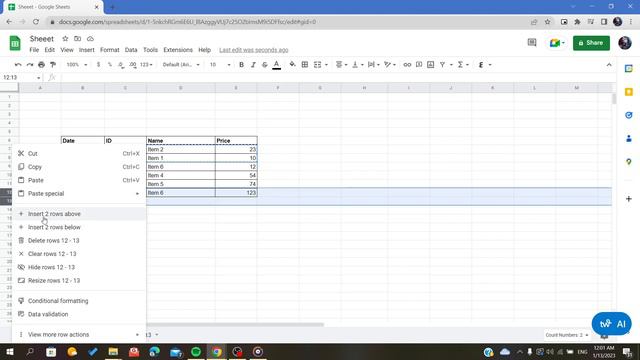The image size is (640, 360).
Task: Click Decrease decimal places icon
Action: 121,64
